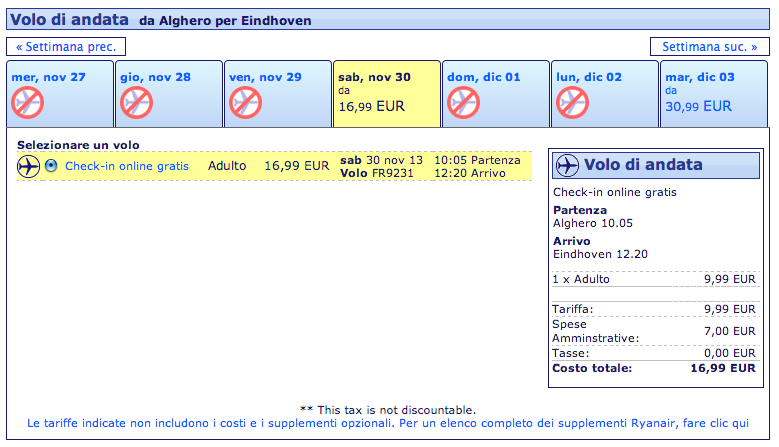Open the ven, nov 29 date tab
The width and height of the screenshot is (779, 447).
pos(278,94)
